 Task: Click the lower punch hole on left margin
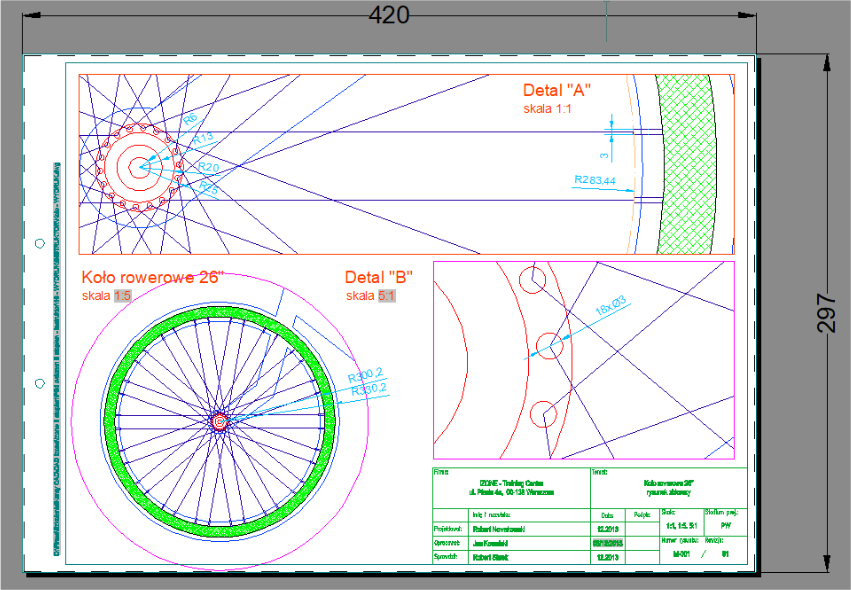[39, 381]
